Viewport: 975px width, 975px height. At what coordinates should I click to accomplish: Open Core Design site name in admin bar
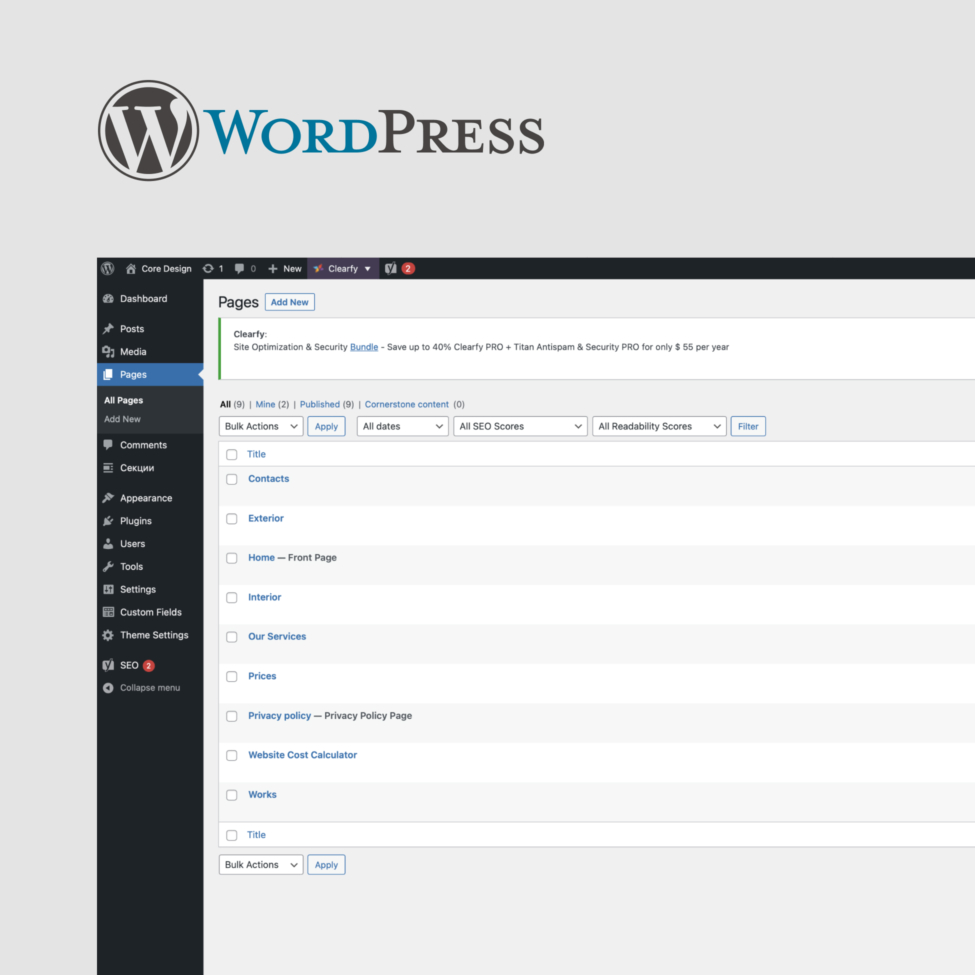166,269
